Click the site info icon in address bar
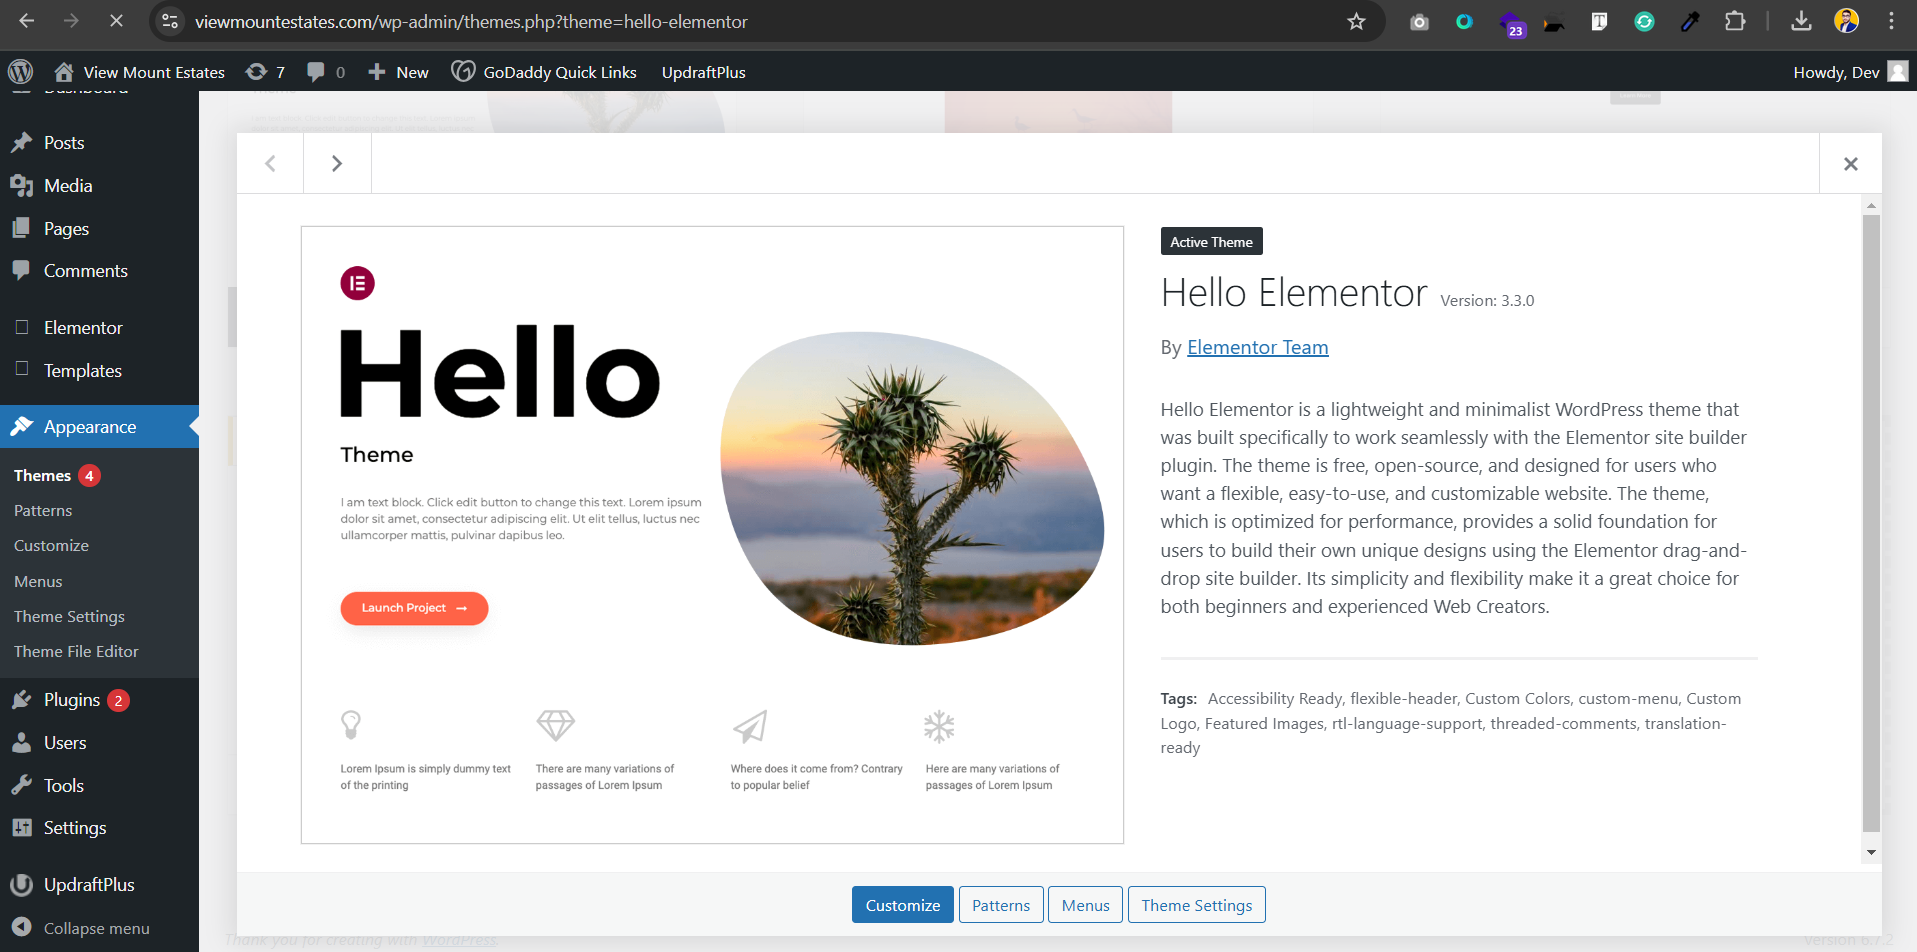Image resolution: width=1917 pixels, height=952 pixels. point(171,21)
